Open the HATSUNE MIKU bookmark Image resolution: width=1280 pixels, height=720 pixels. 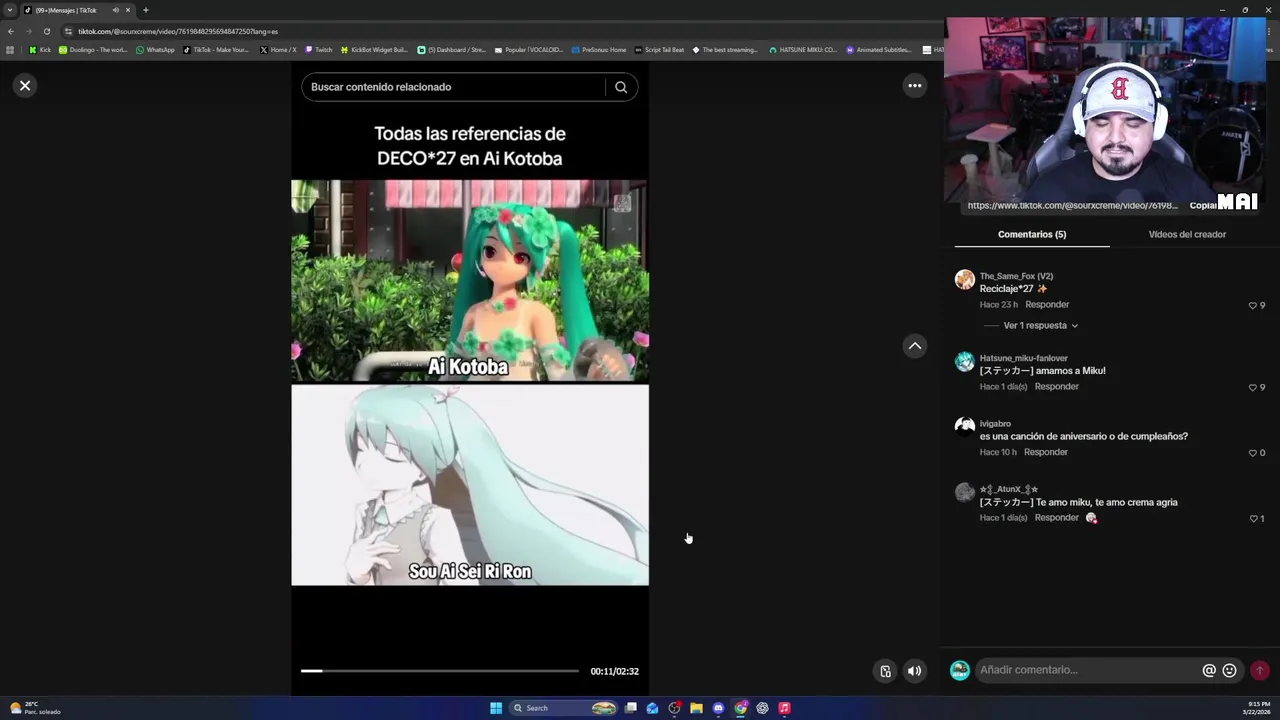tap(803, 50)
